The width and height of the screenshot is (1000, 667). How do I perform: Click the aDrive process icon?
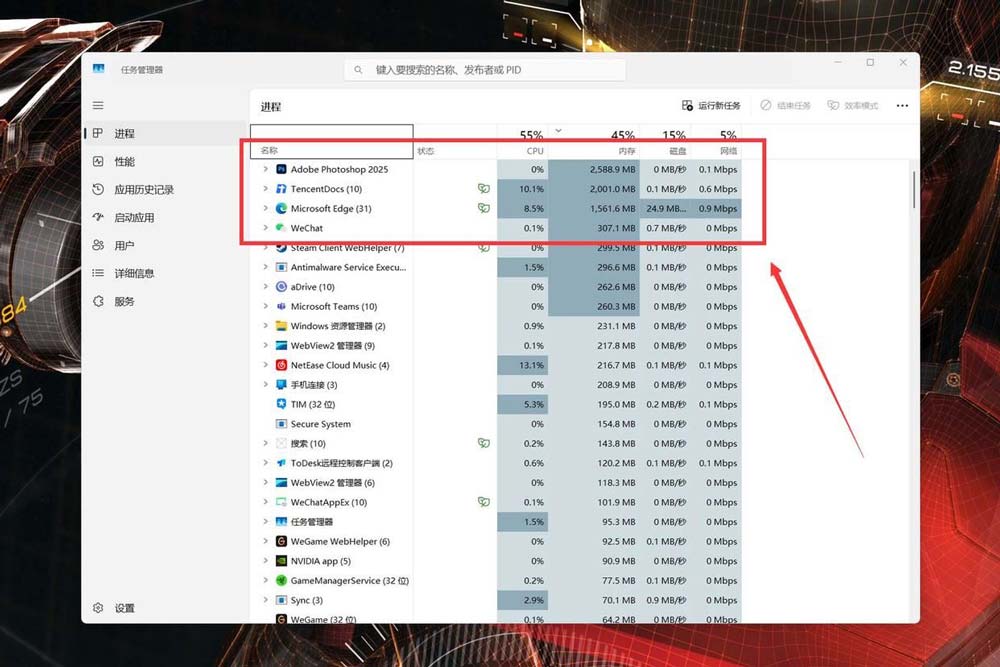click(x=281, y=287)
